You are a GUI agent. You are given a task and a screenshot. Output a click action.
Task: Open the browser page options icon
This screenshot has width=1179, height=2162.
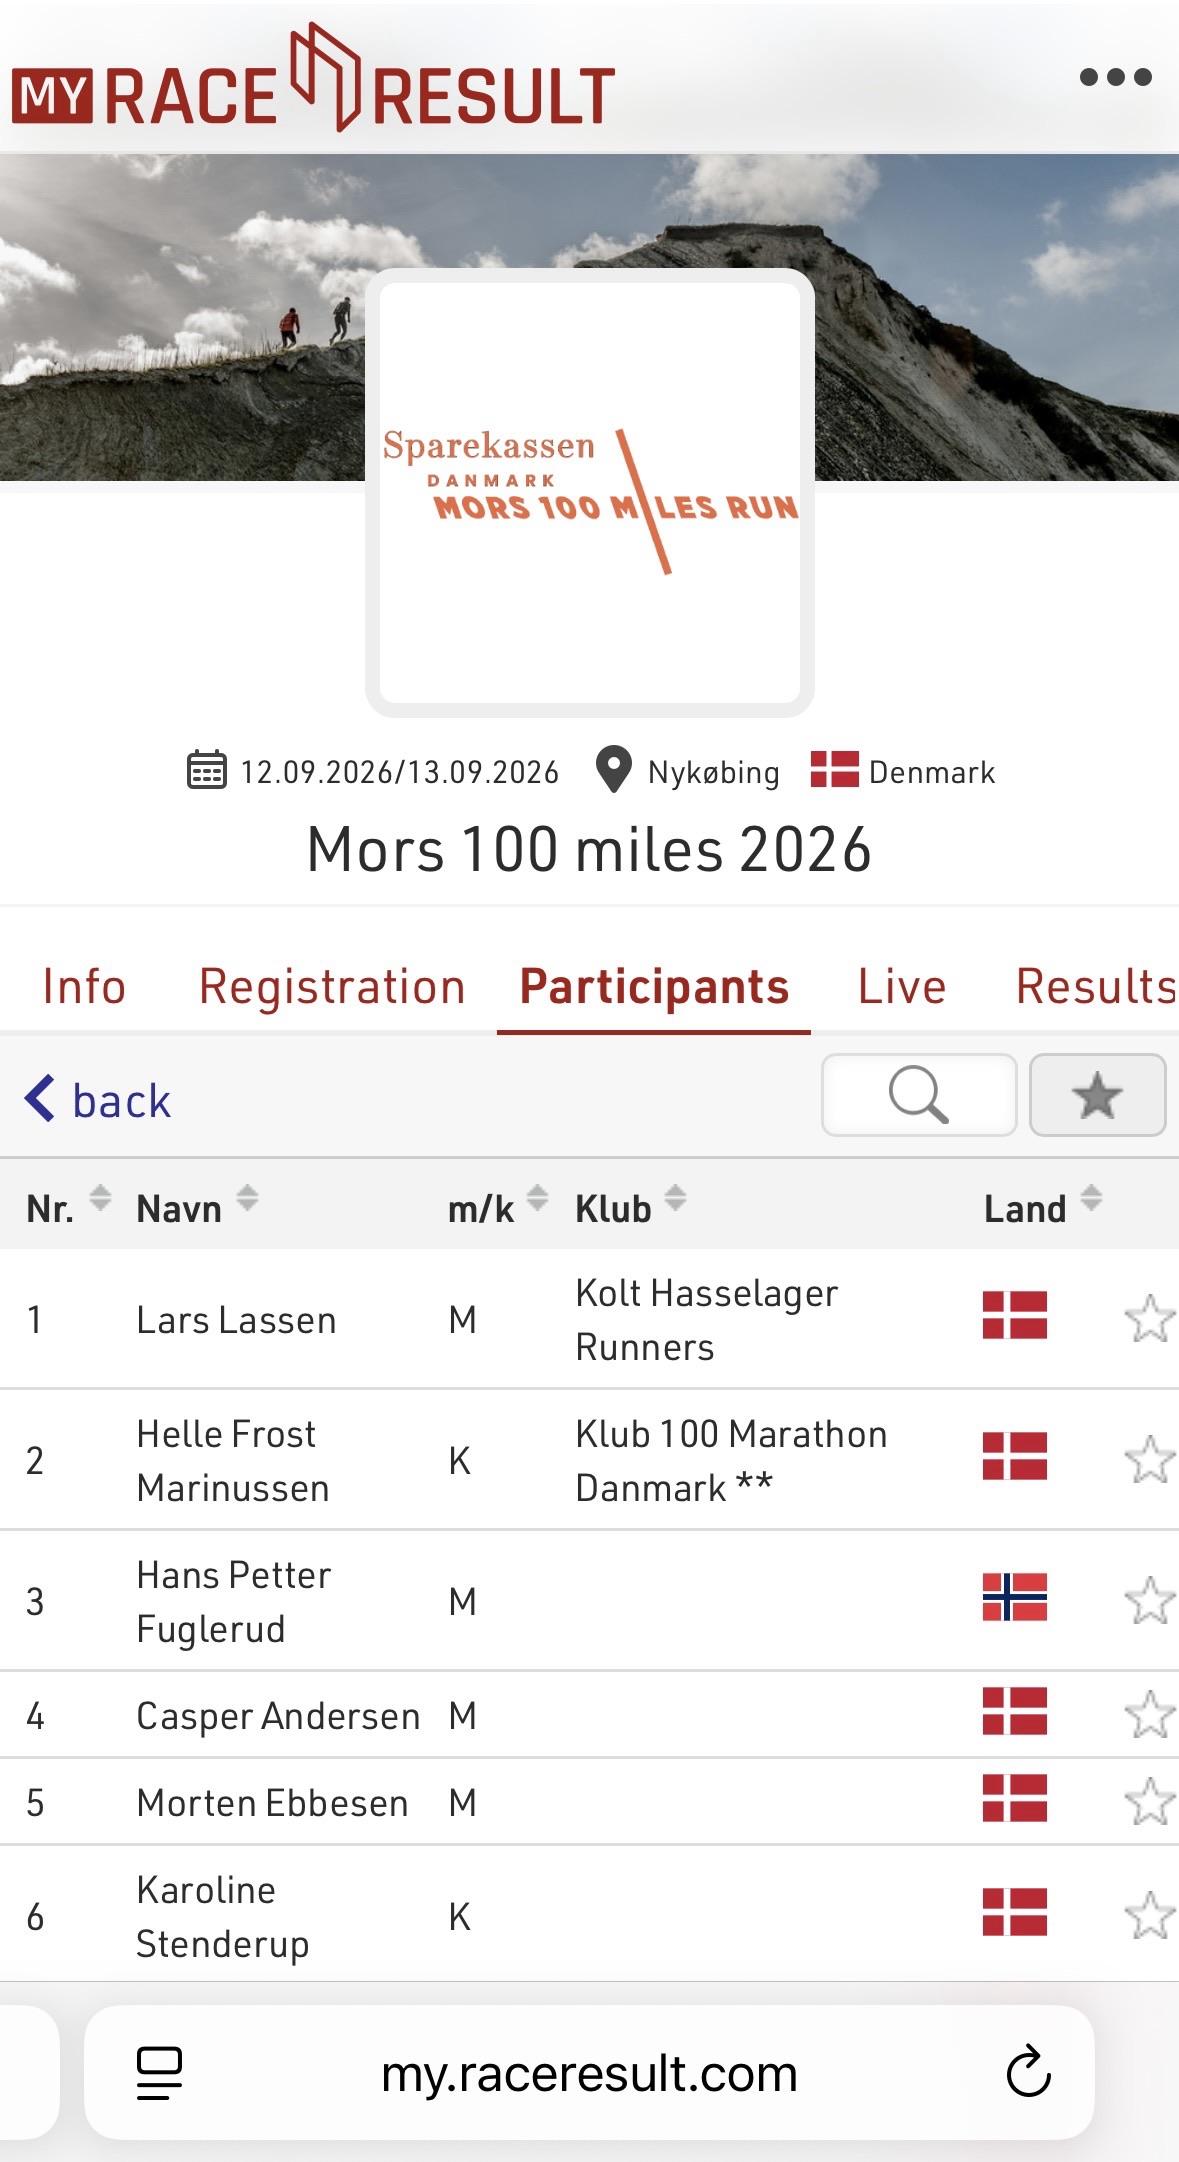[159, 2072]
